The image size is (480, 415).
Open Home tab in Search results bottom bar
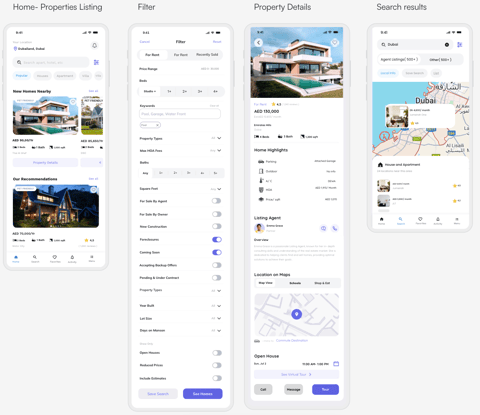(x=381, y=221)
